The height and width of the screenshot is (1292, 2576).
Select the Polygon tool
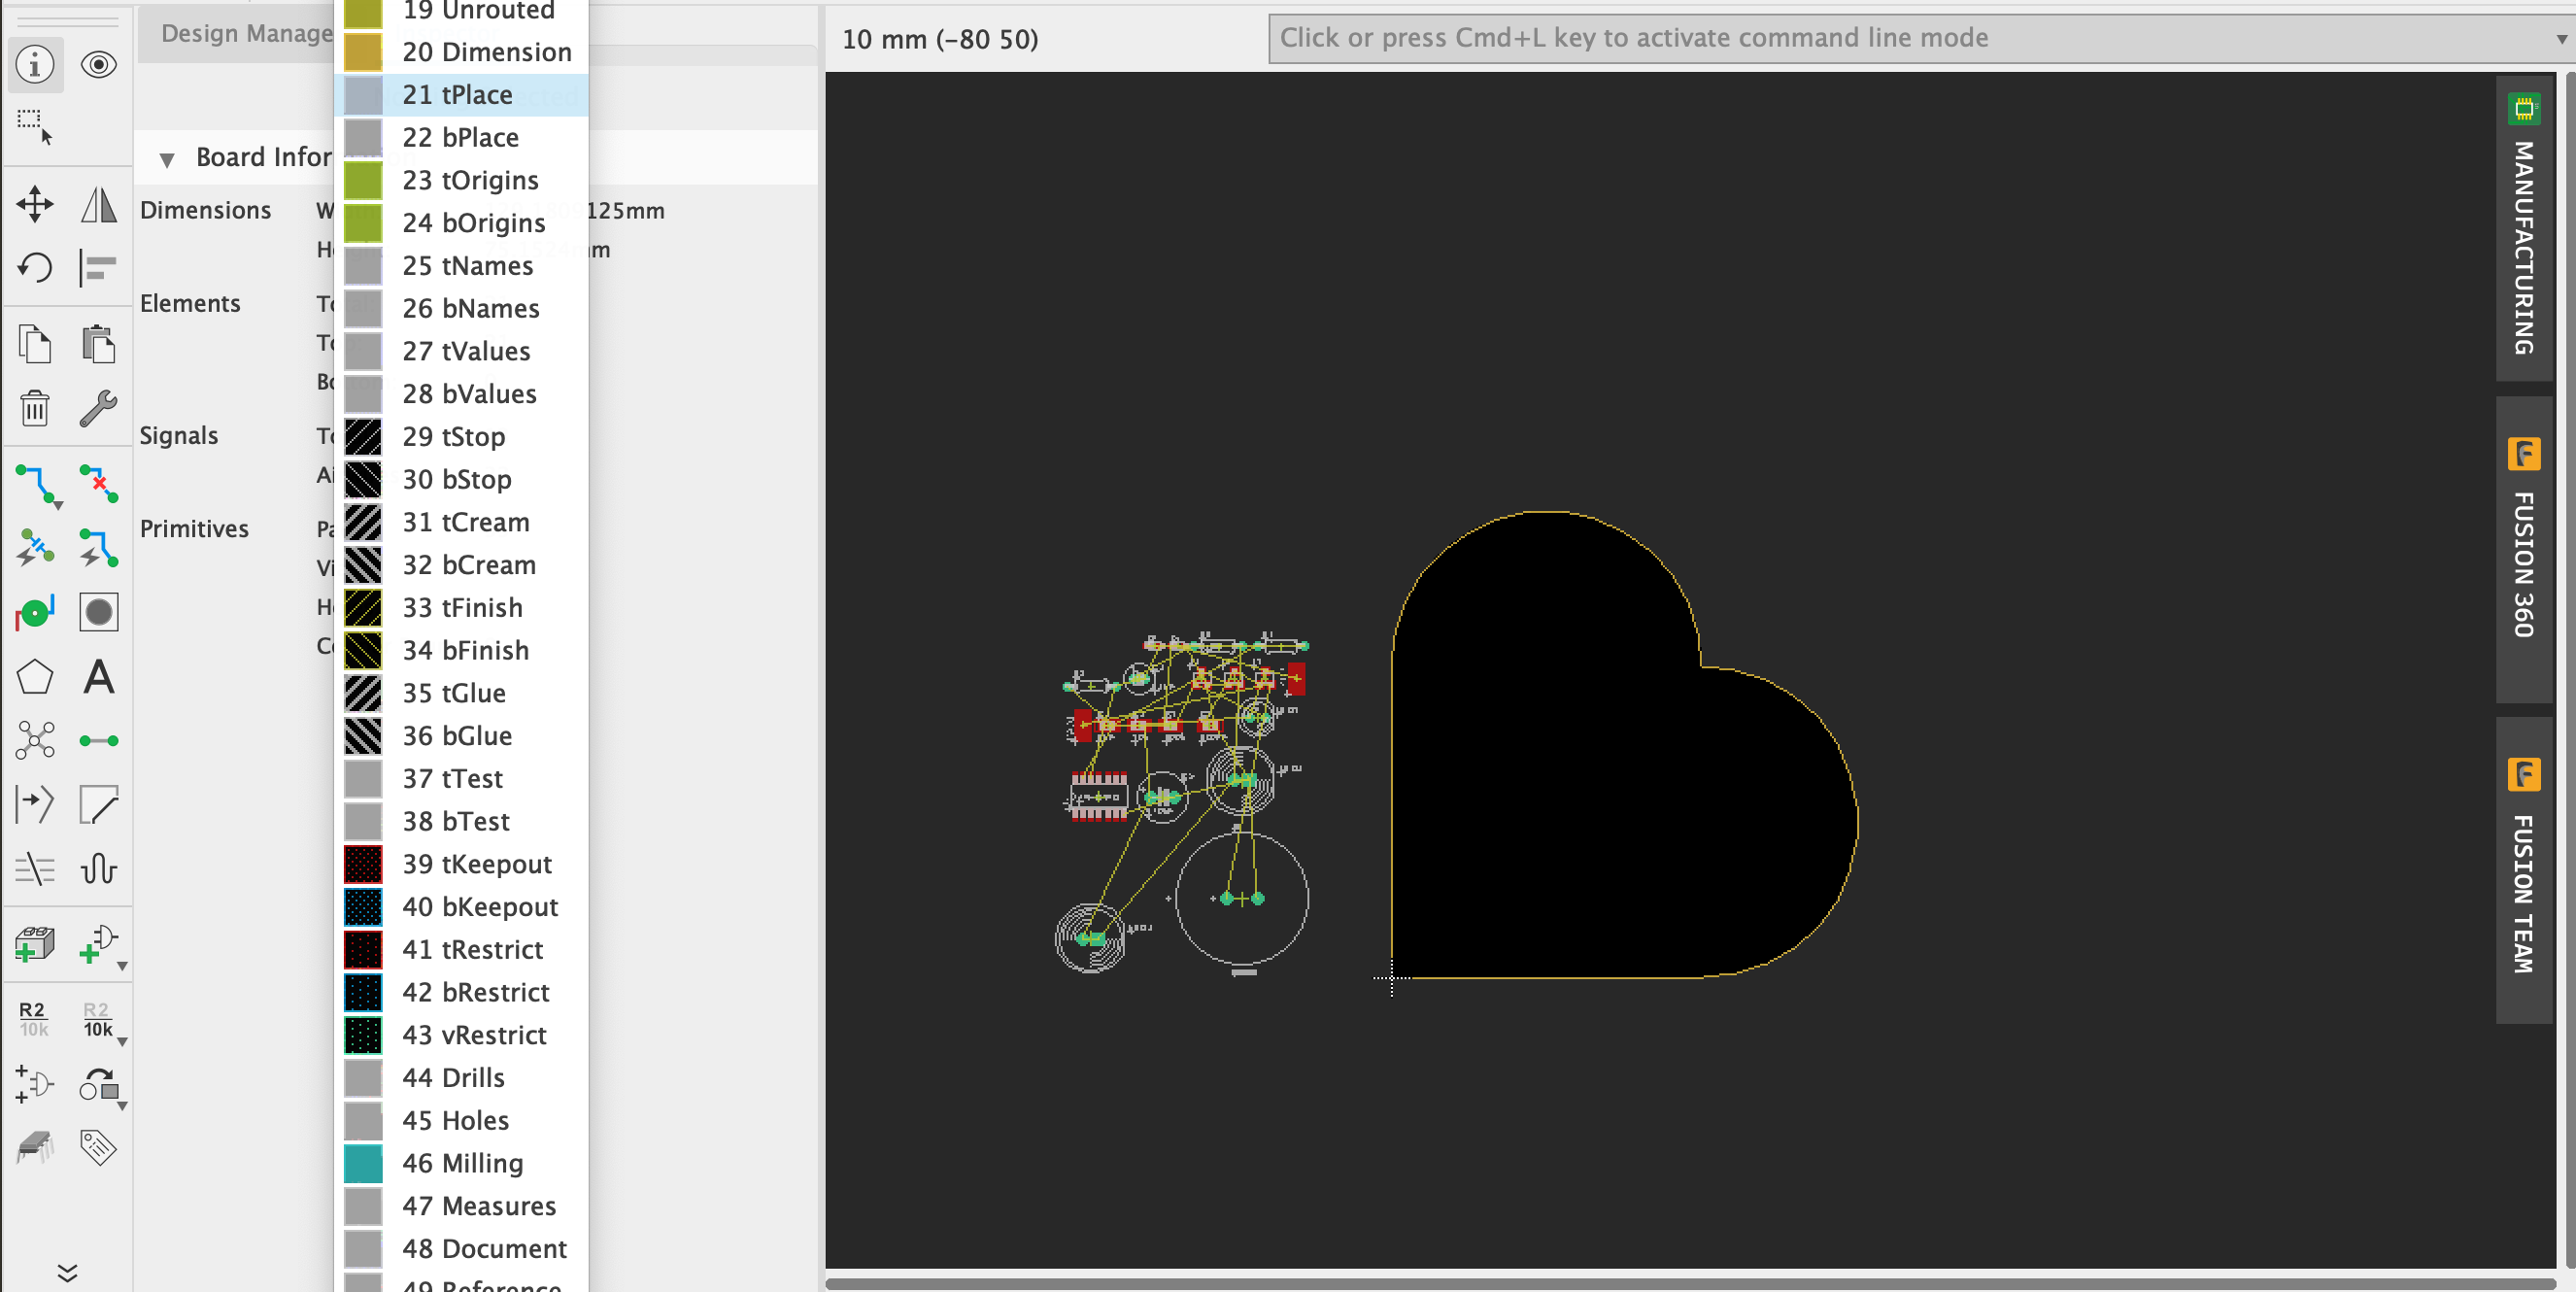tap(35, 677)
